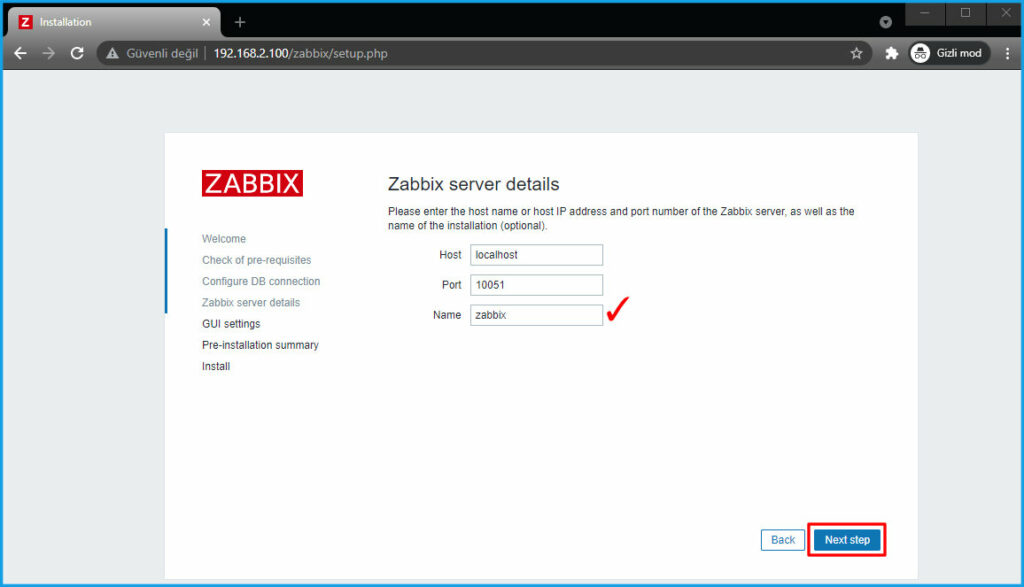Image resolution: width=1024 pixels, height=587 pixels.
Task: Click the Back button
Action: pyautogui.click(x=782, y=540)
